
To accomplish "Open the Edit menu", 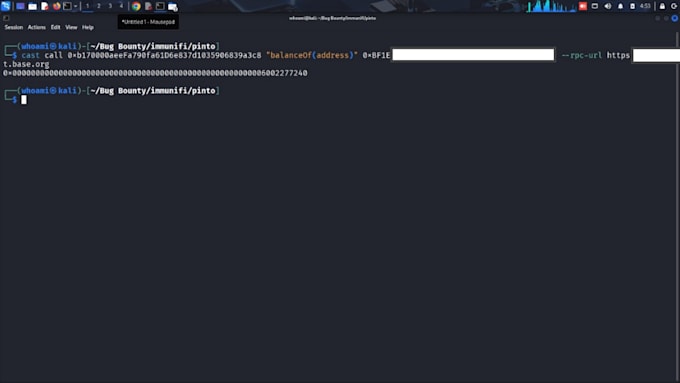I will point(55,27).
